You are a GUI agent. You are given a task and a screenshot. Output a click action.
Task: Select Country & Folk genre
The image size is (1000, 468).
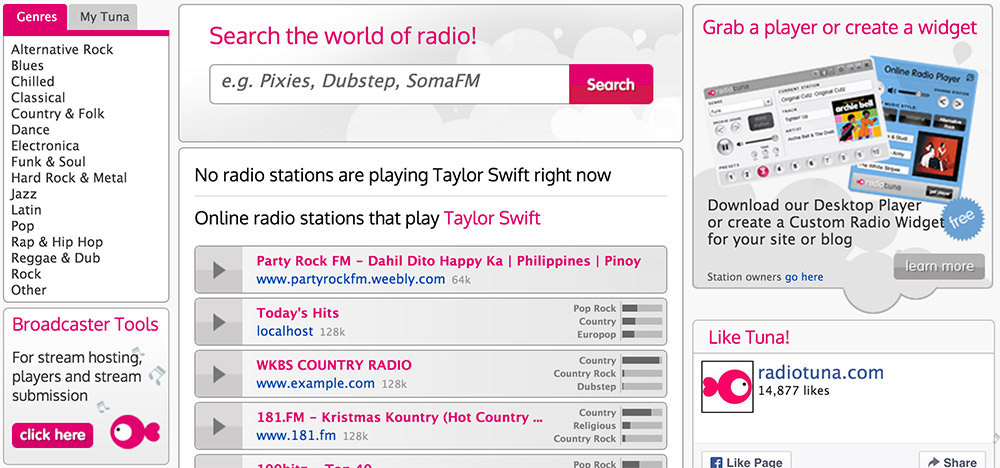pyautogui.click(x=57, y=113)
